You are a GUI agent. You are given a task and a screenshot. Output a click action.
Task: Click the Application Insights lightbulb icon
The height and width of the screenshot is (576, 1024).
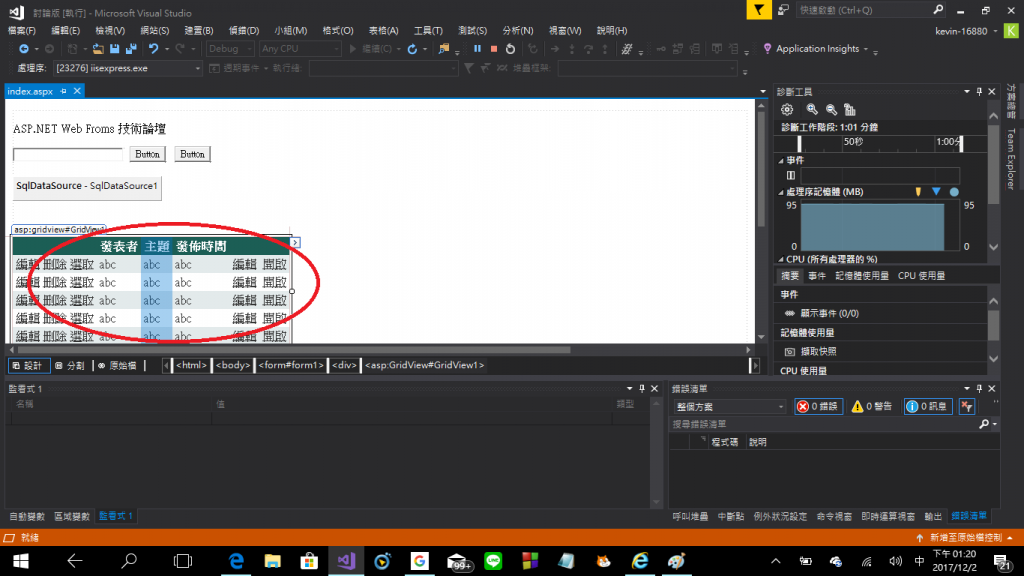pos(767,49)
